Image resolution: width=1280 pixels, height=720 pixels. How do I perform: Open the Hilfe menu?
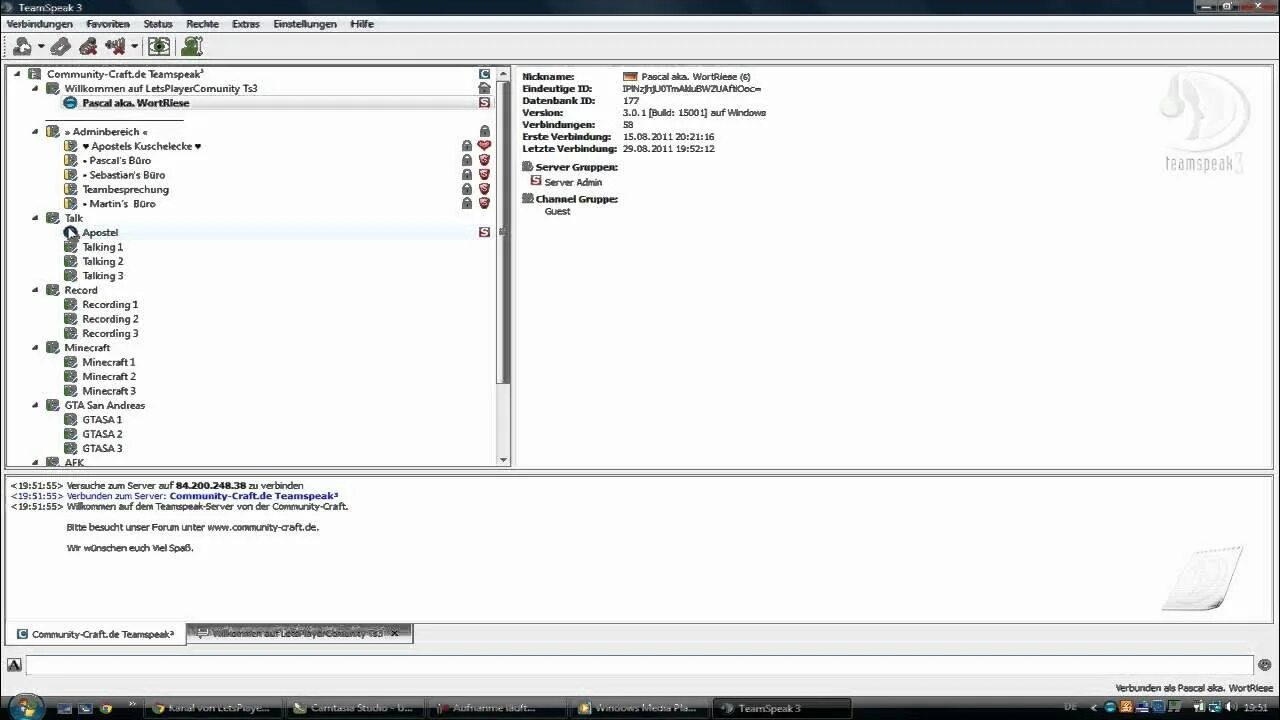pyautogui.click(x=362, y=24)
